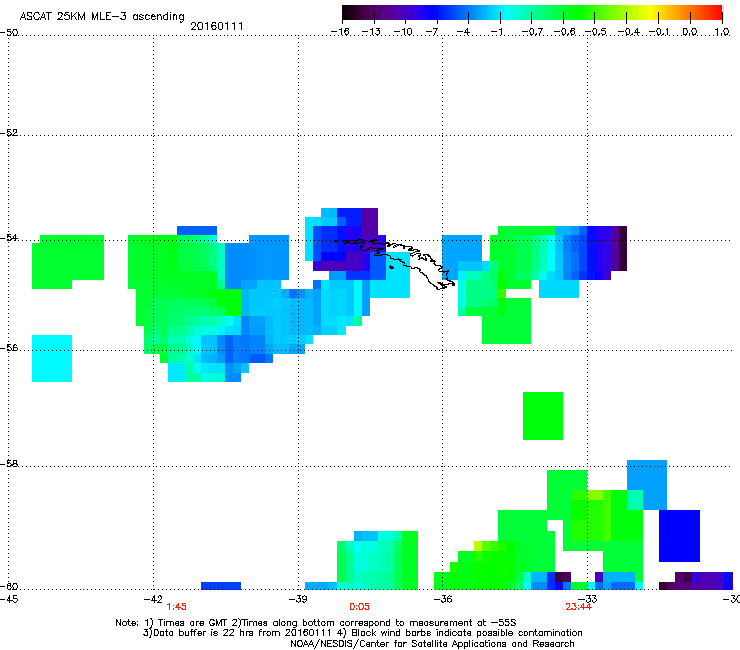Screen dimensions: 740x650
Task: Click the red end of color bar
Action: [x=716, y=13]
